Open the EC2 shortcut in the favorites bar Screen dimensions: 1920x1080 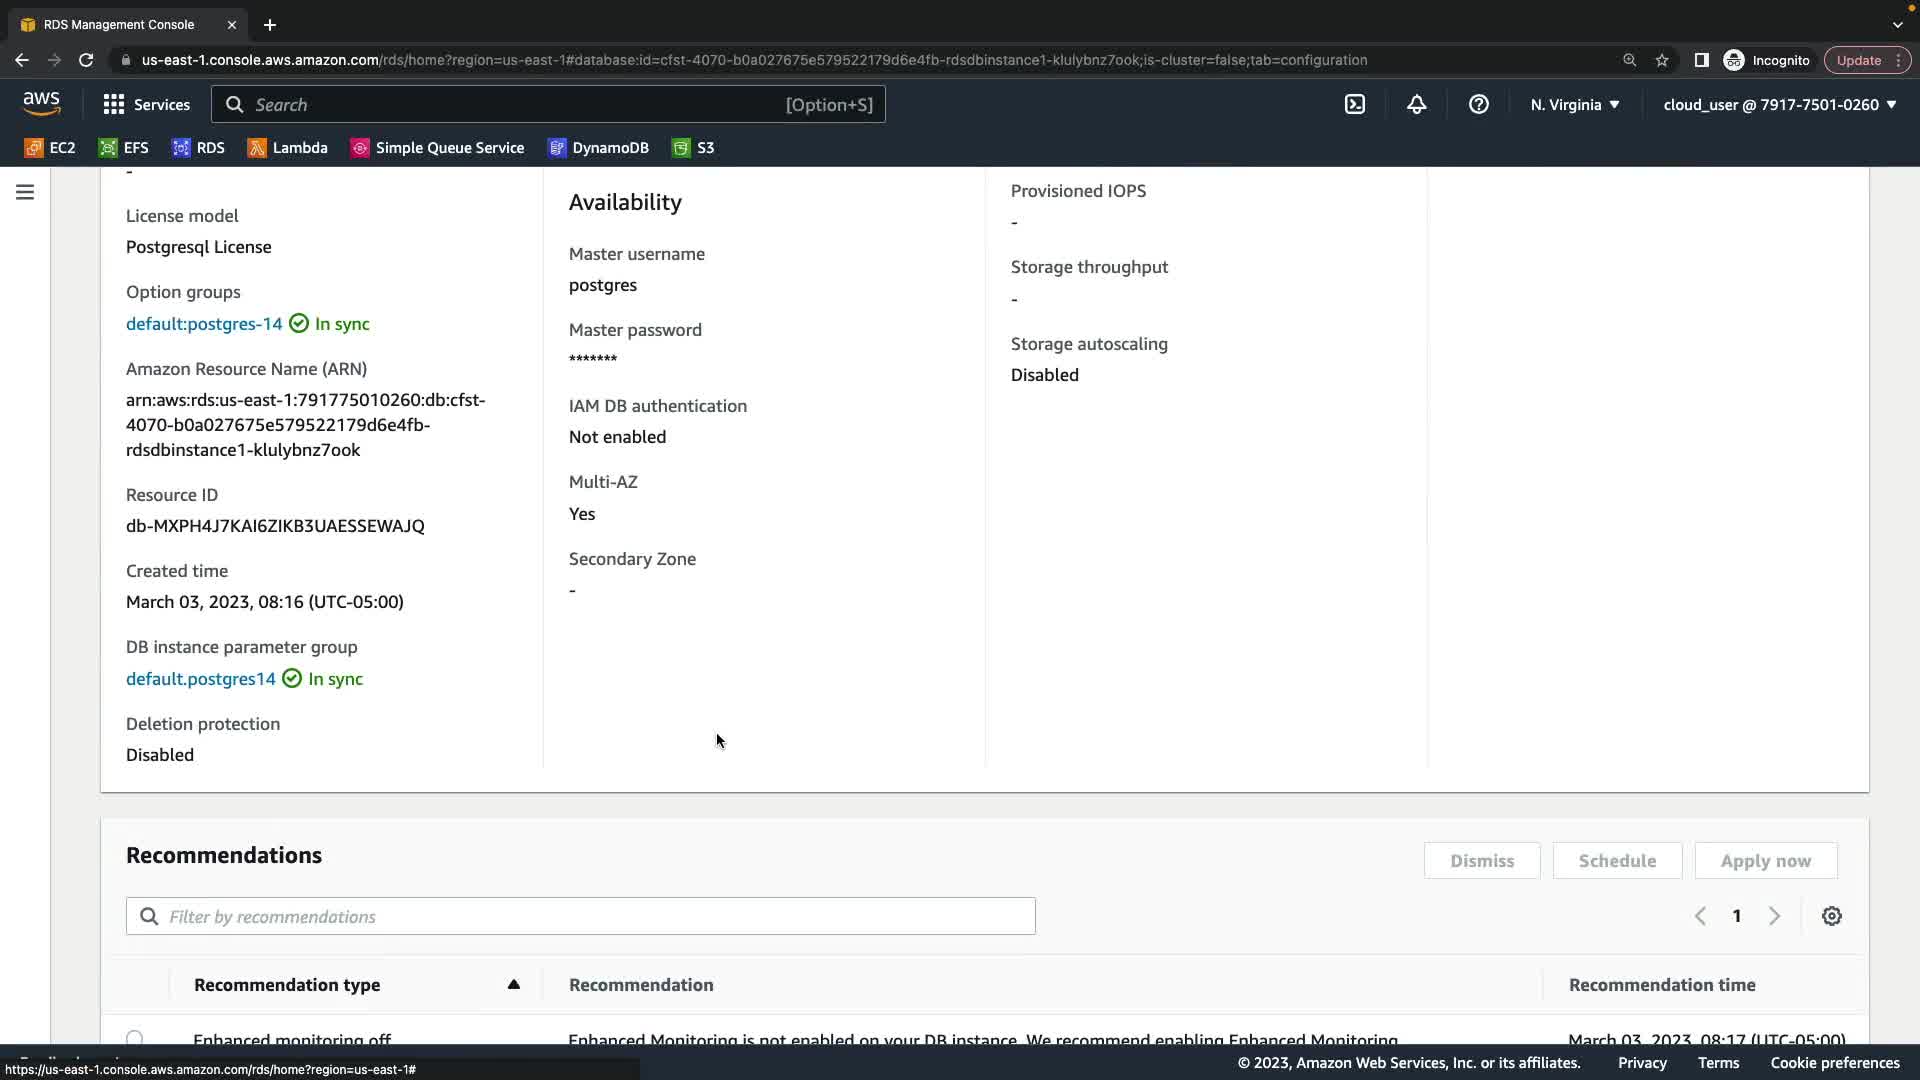click(x=50, y=147)
